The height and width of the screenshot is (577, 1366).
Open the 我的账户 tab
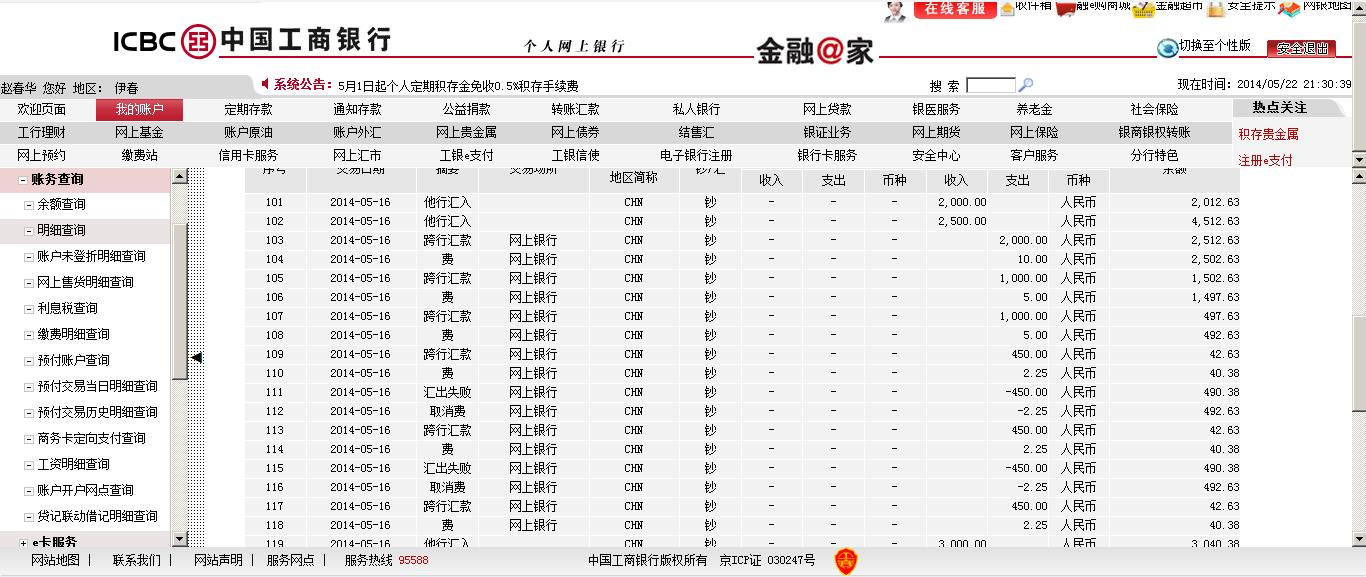(x=139, y=110)
